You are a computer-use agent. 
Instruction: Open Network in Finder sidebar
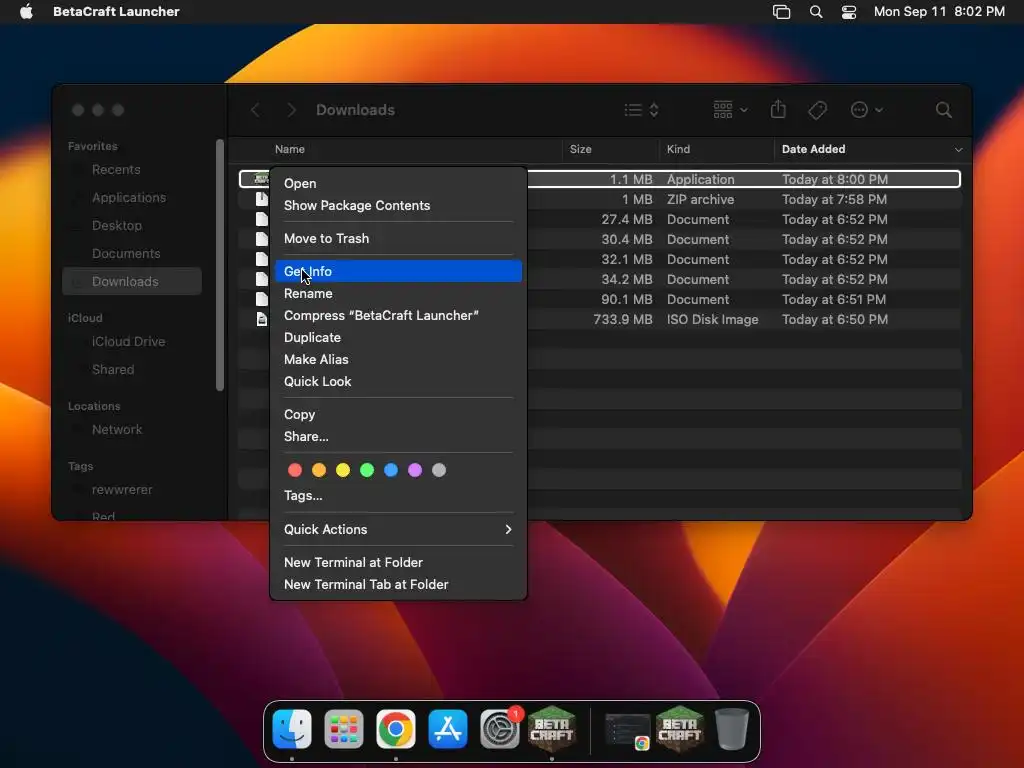click(132, 430)
